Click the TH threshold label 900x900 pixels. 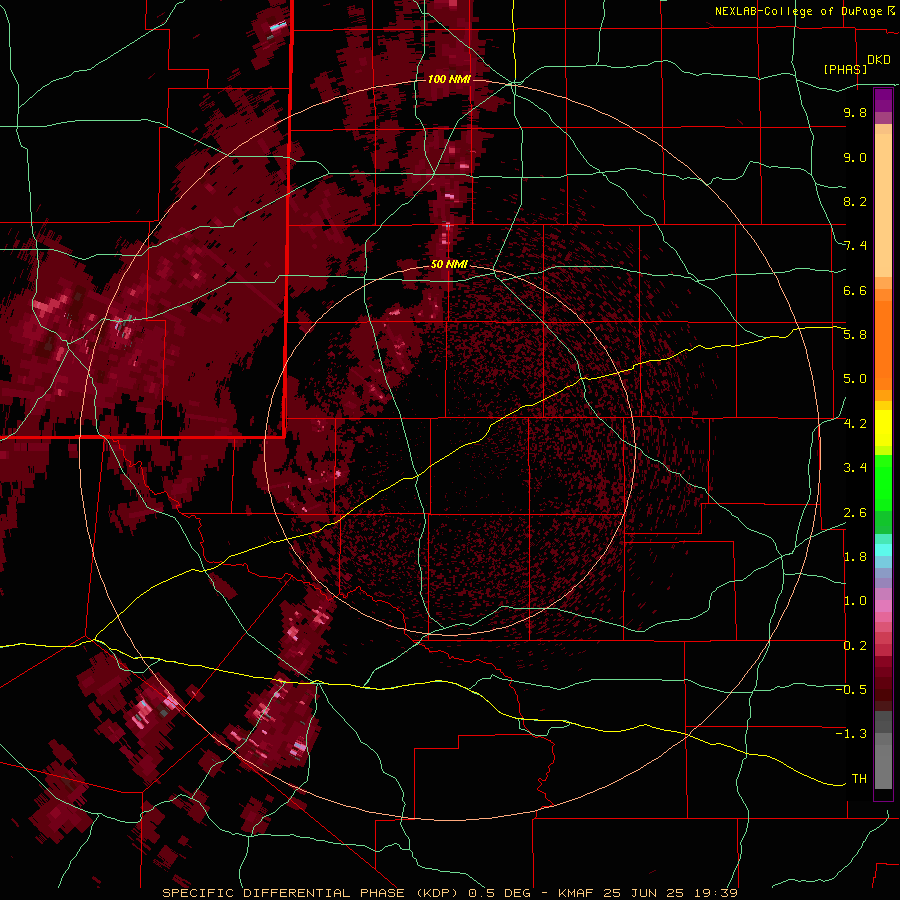859,779
